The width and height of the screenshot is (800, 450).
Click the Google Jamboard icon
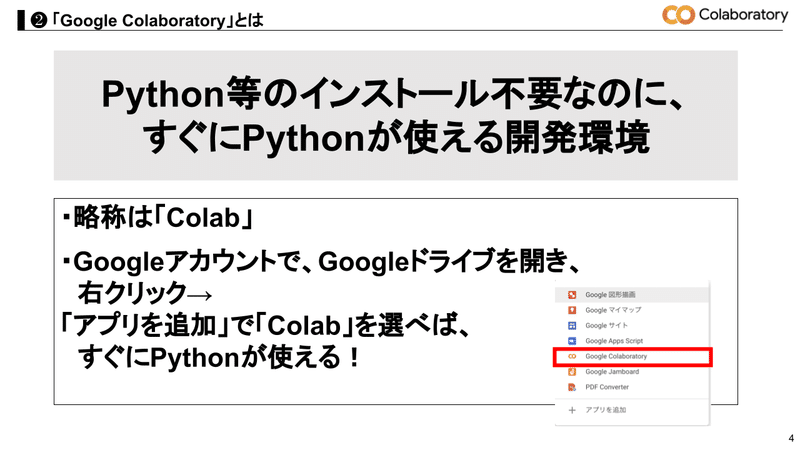[x=572, y=372]
